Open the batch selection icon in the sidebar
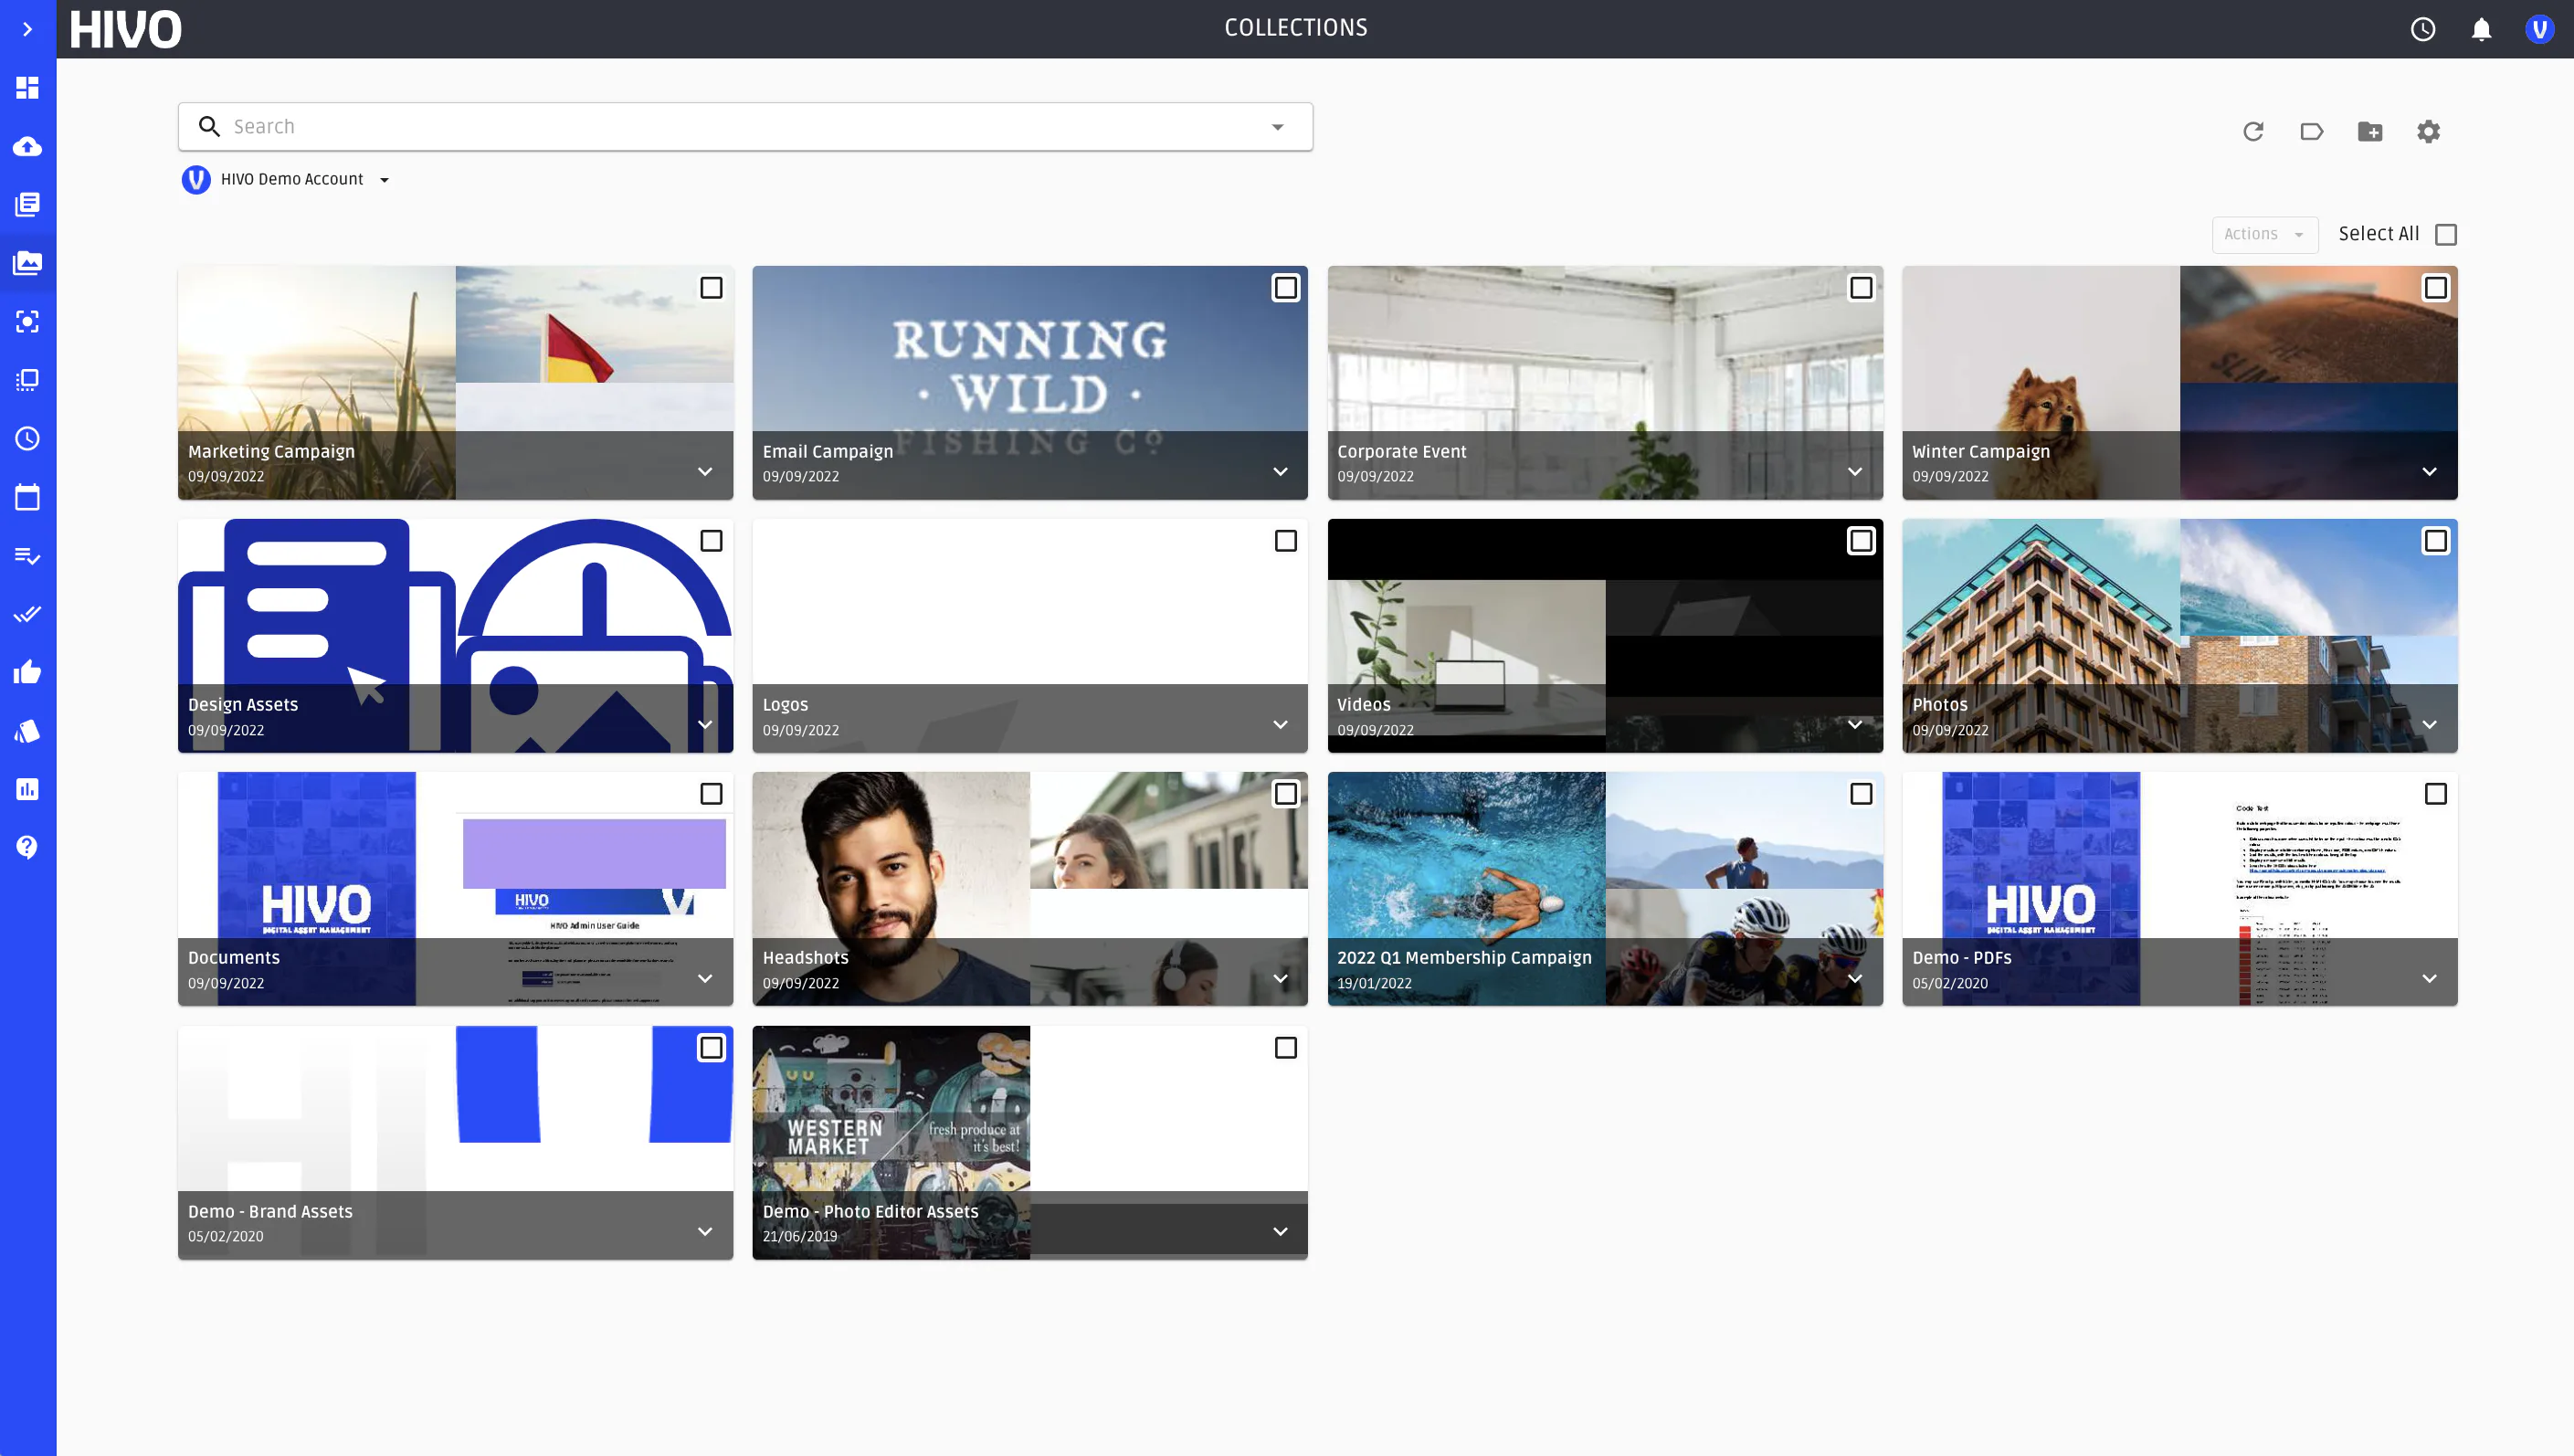2574x1456 pixels. click(x=27, y=380)
